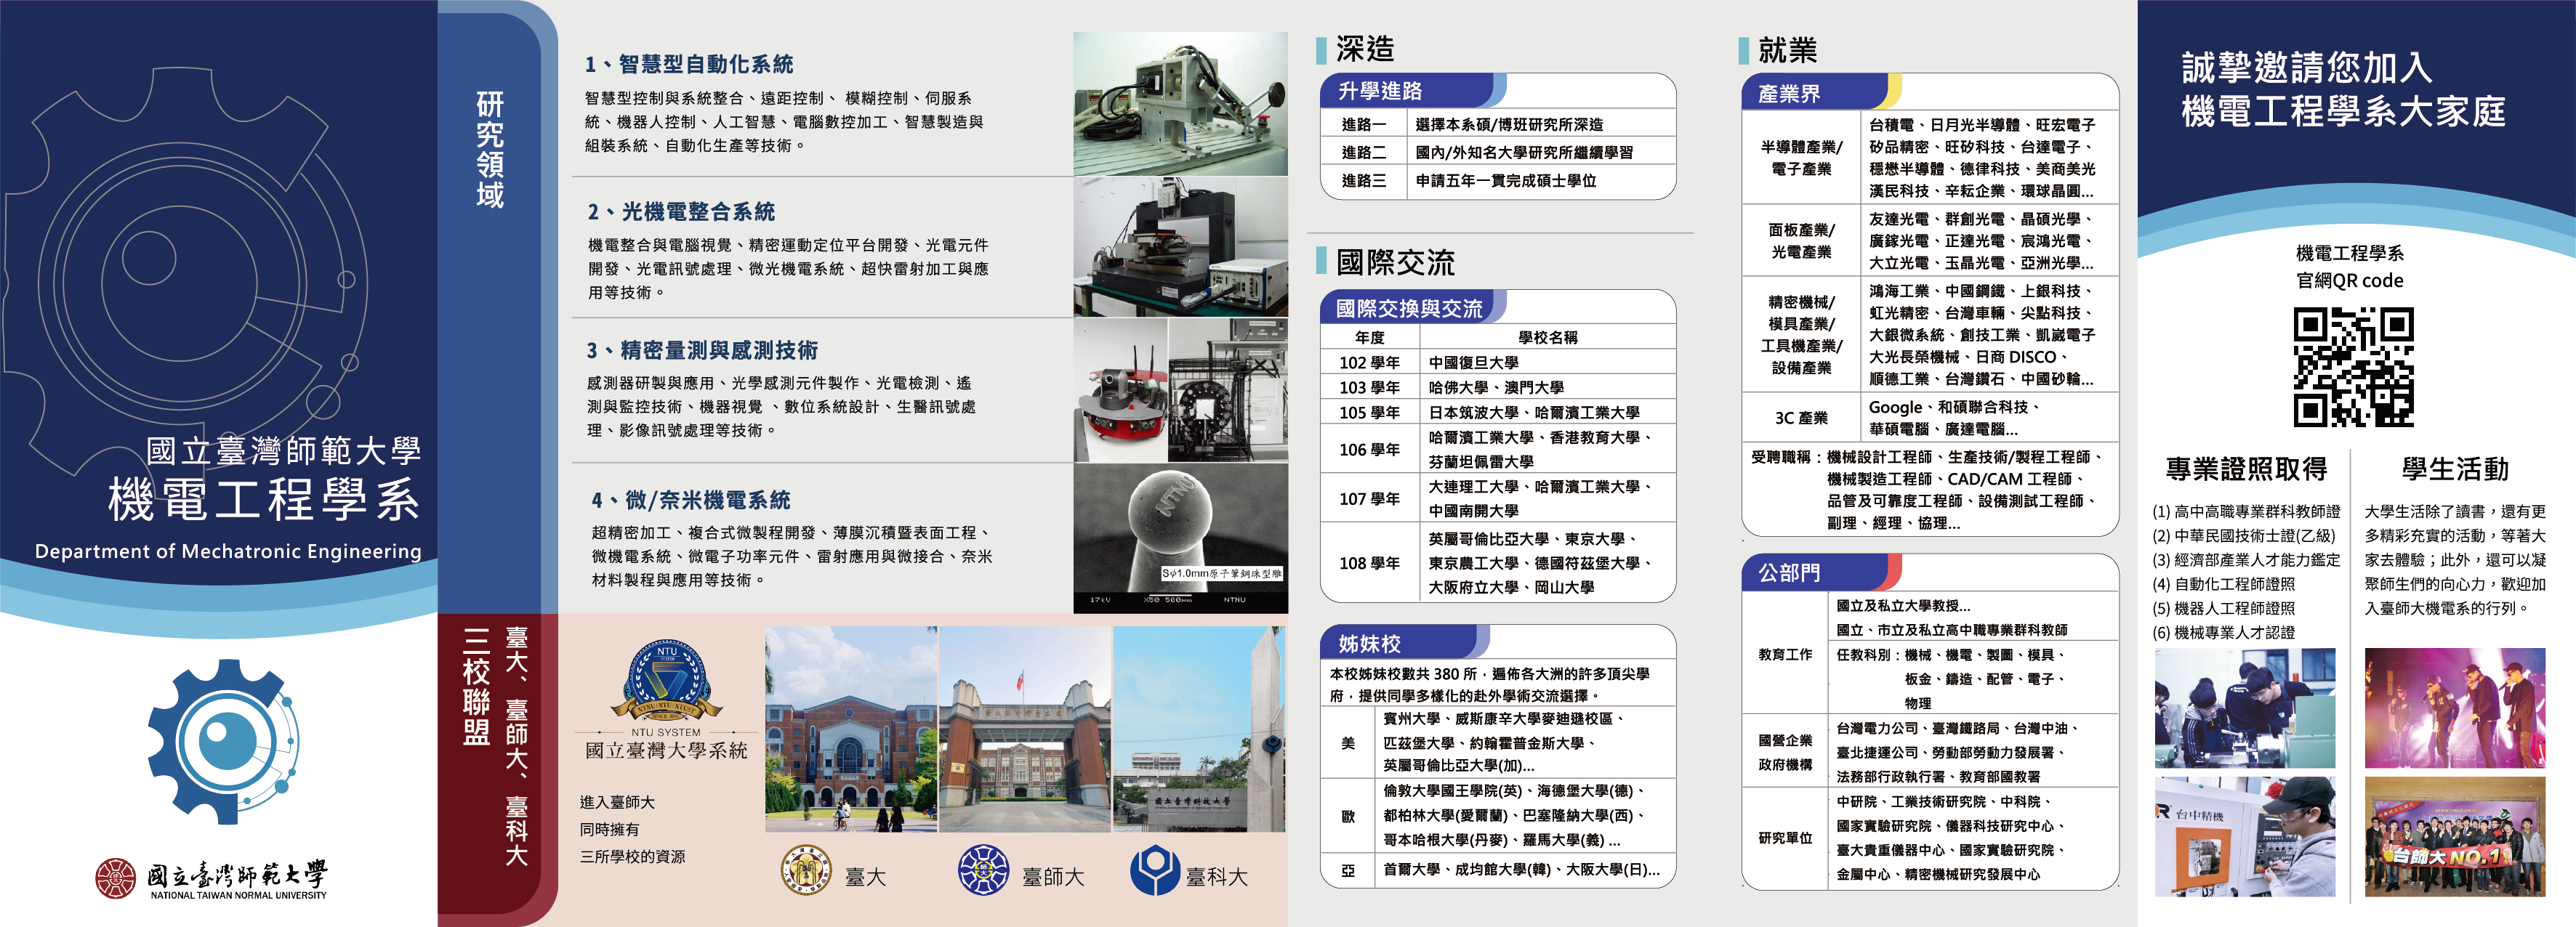The height and width of the screenshot is (927, 2576).
Task: Open the precision measurement sensor photo
Action: pos(1180,390)
